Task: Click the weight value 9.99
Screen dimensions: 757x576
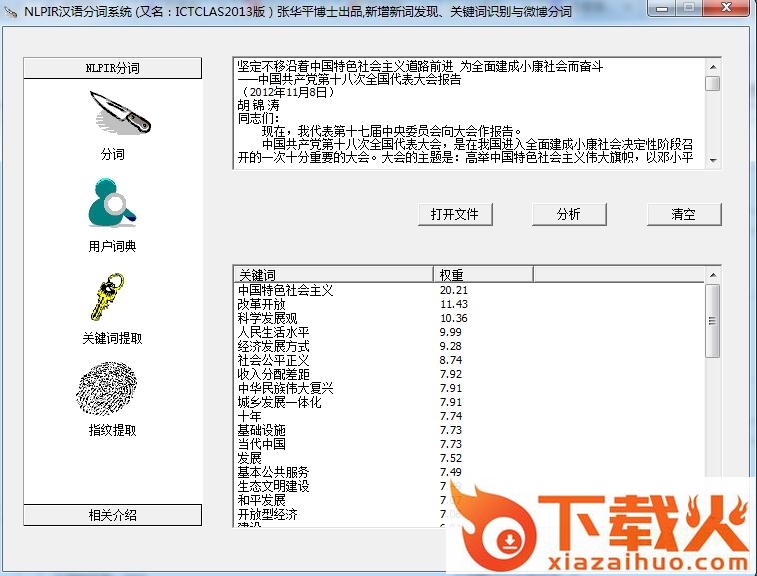Action: (450, 332)
